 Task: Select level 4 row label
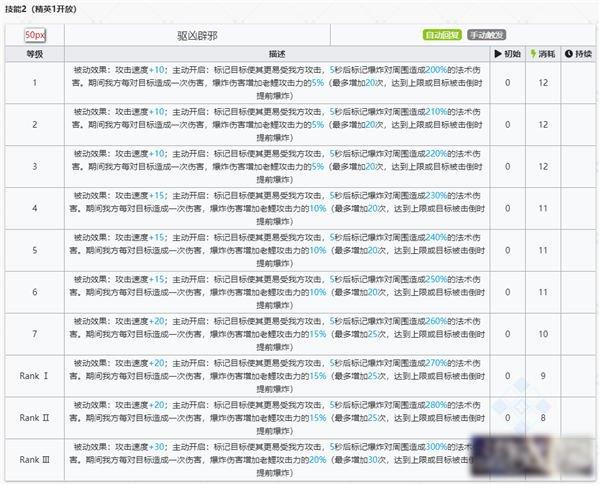pos(35,208)
